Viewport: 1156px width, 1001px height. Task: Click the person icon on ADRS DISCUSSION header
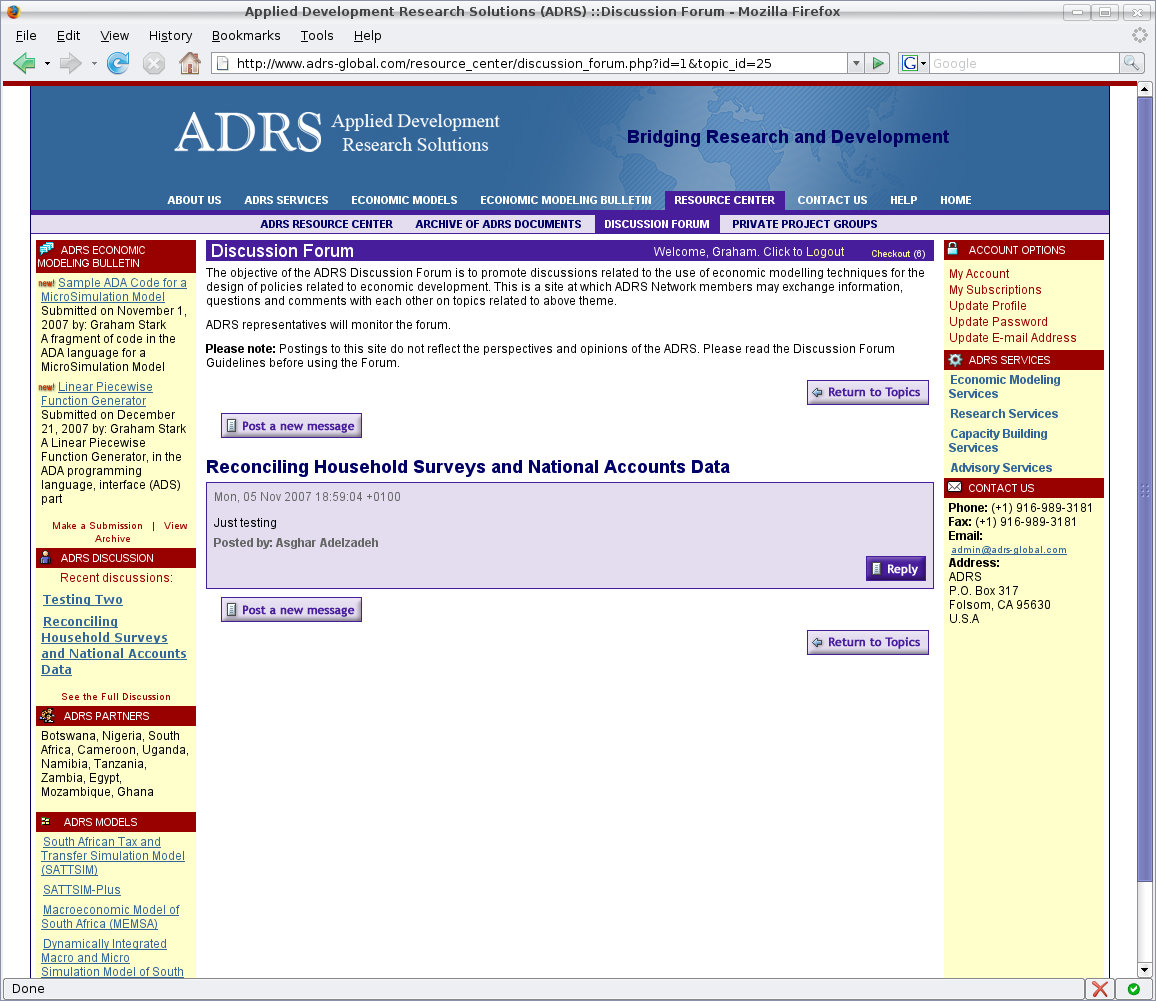click(44, 557)
